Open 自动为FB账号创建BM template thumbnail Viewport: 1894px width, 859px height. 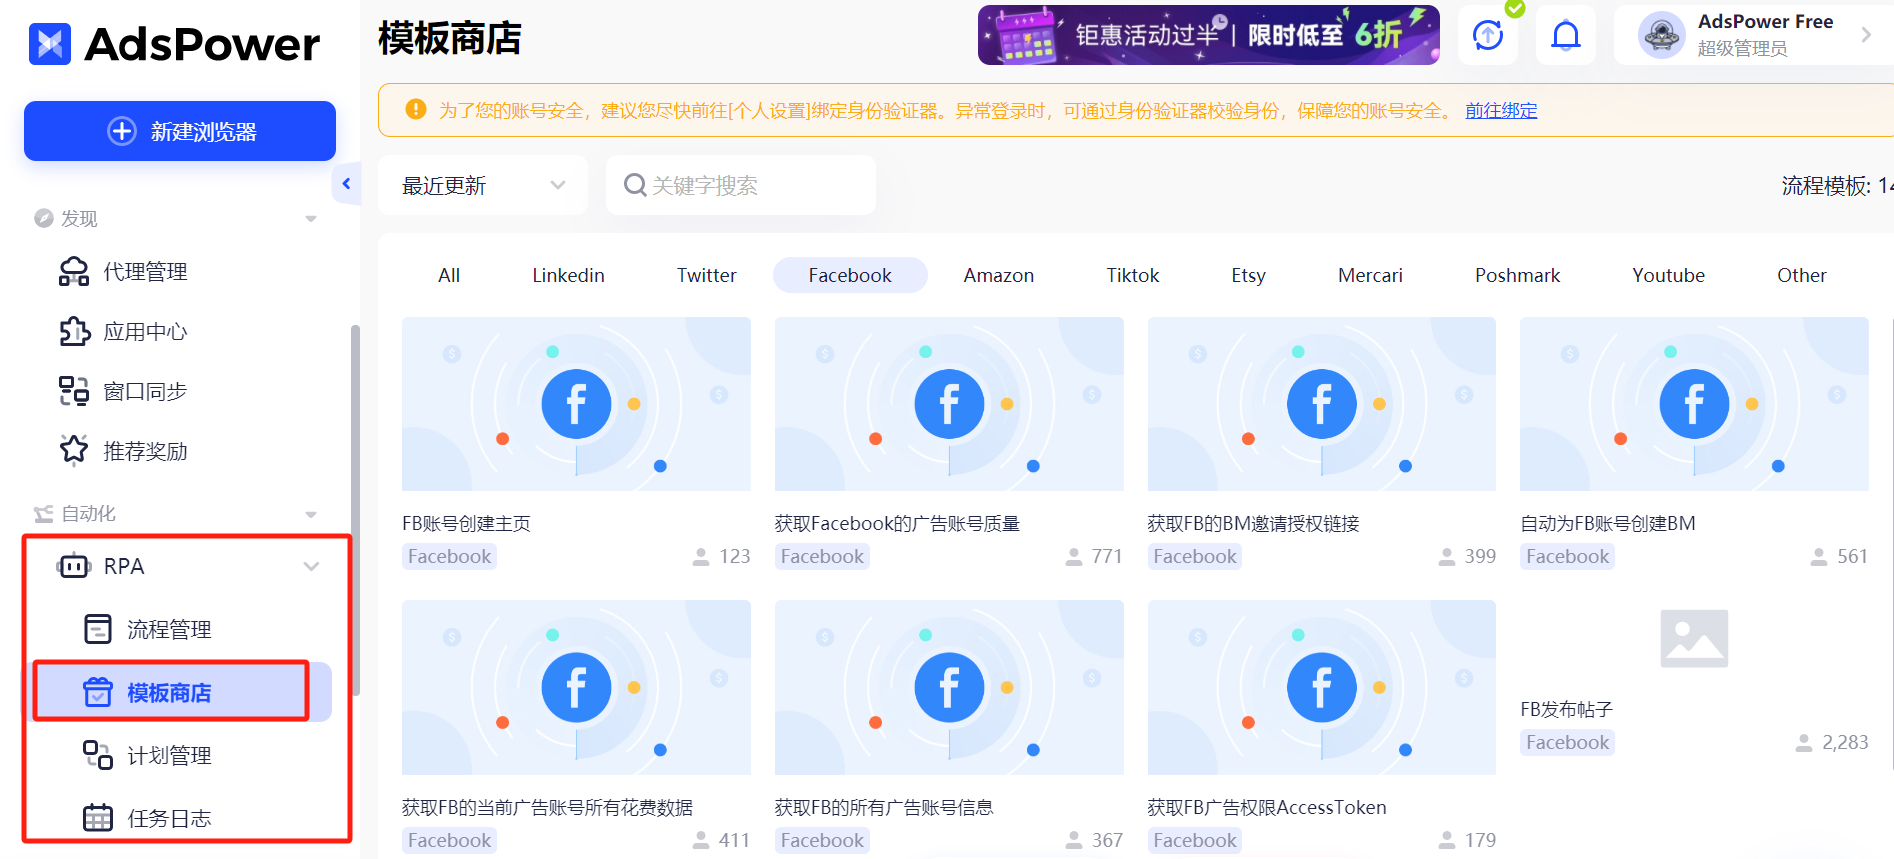1694,404
